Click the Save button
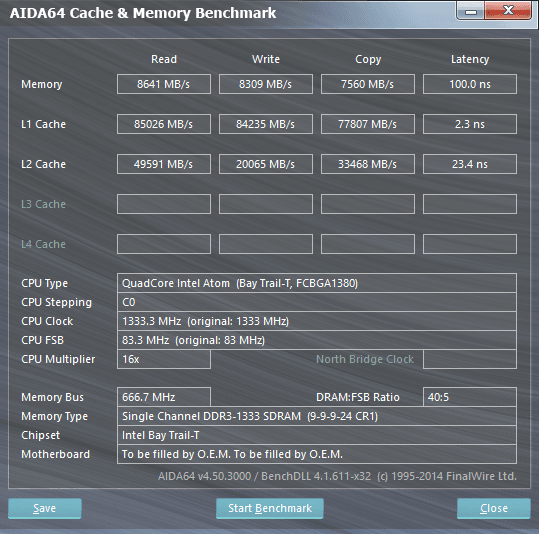 point(45,508)
